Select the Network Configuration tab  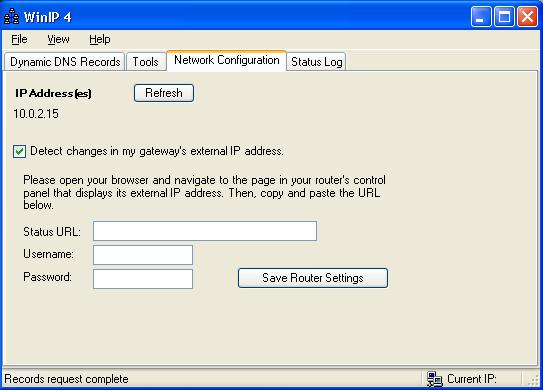pos(226,60)
